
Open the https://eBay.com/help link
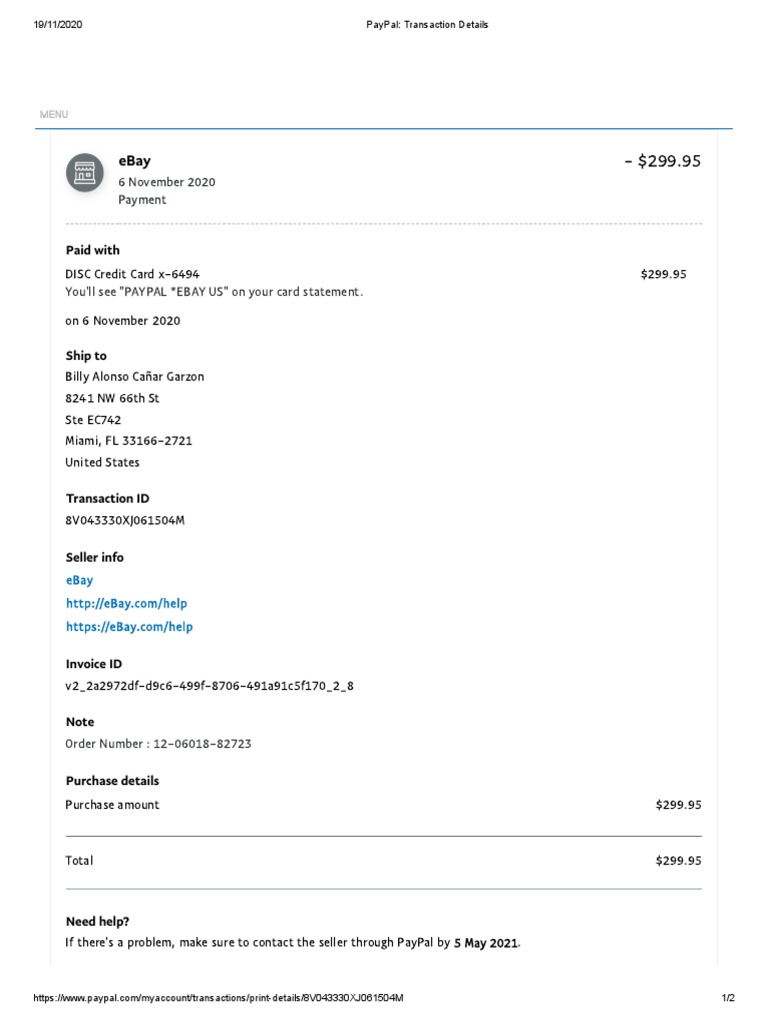coord(129,627)
